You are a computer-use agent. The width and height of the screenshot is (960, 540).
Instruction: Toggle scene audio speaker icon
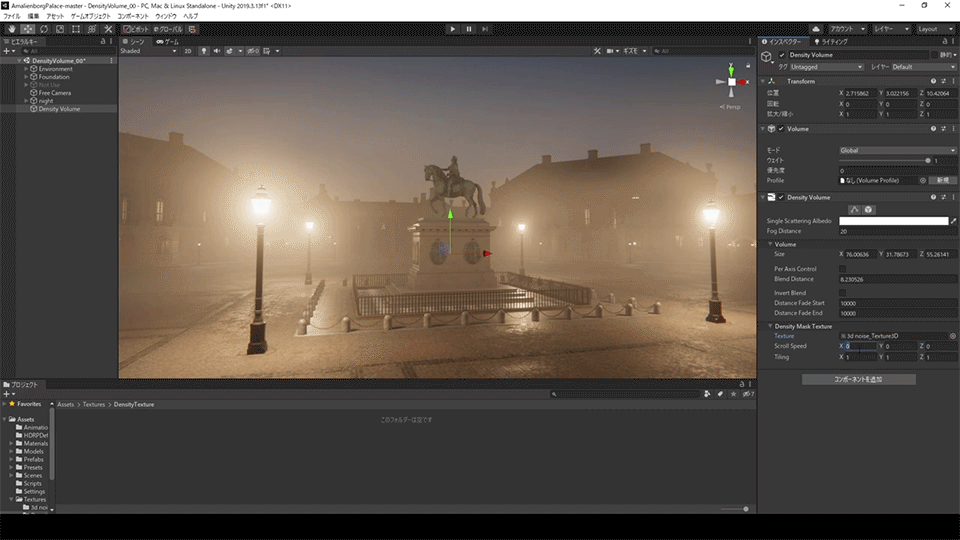(216, 50)
